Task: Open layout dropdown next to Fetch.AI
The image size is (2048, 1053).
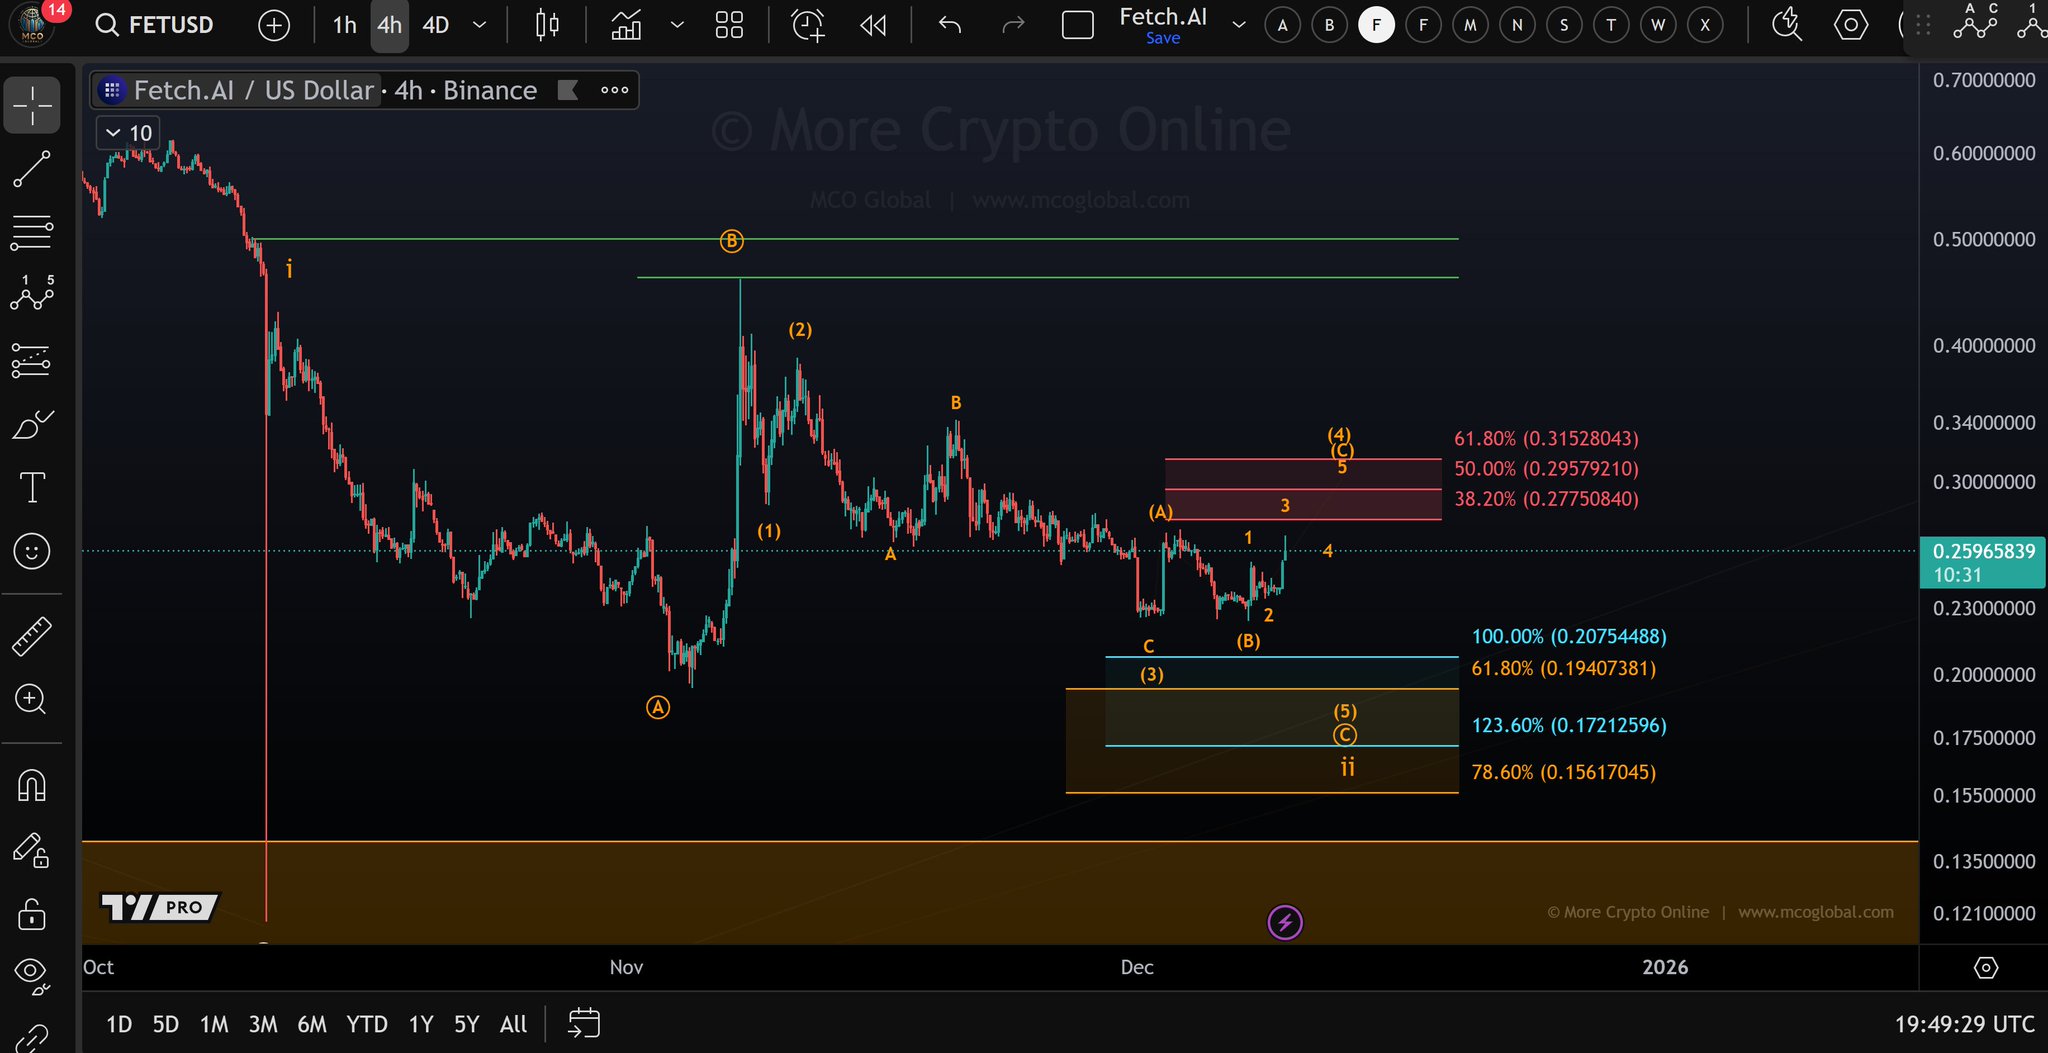Action: pos(1239,25)
